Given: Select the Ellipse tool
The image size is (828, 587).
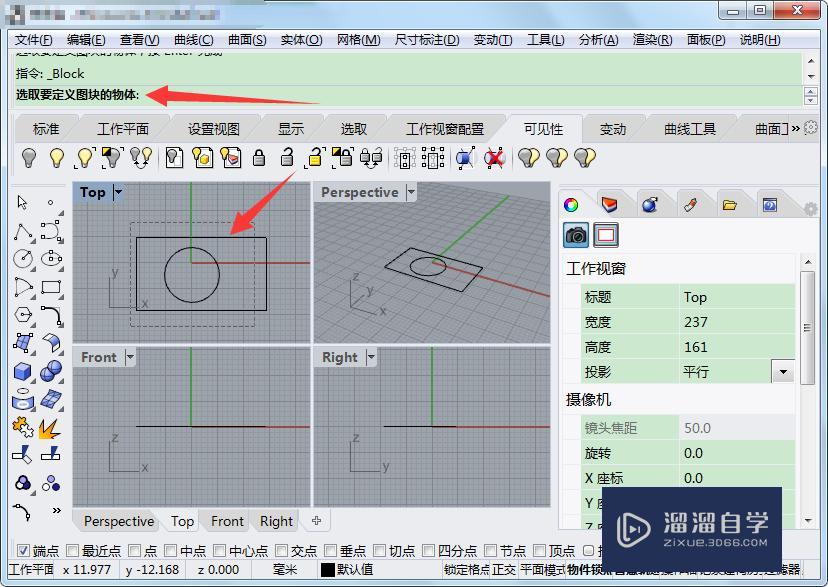Looking at the screenshot, I should point(51,258).
